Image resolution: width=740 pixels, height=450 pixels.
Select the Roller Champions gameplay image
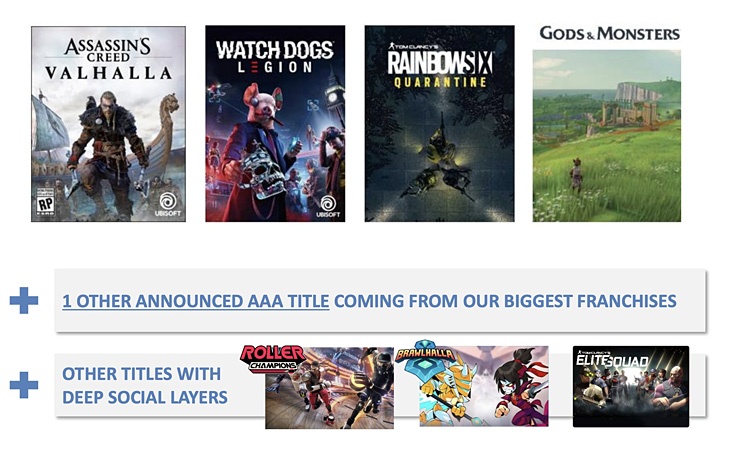[329, 388]
